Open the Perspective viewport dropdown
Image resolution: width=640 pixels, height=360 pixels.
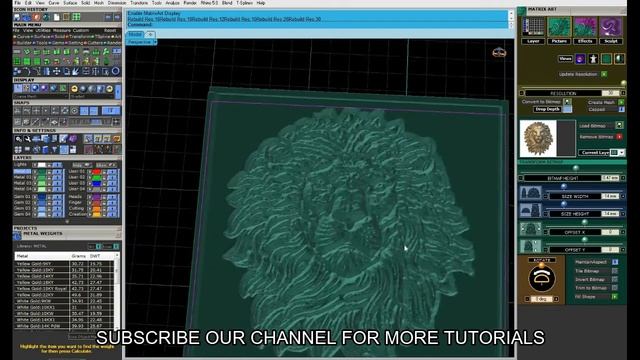click(x=155, y=42)
